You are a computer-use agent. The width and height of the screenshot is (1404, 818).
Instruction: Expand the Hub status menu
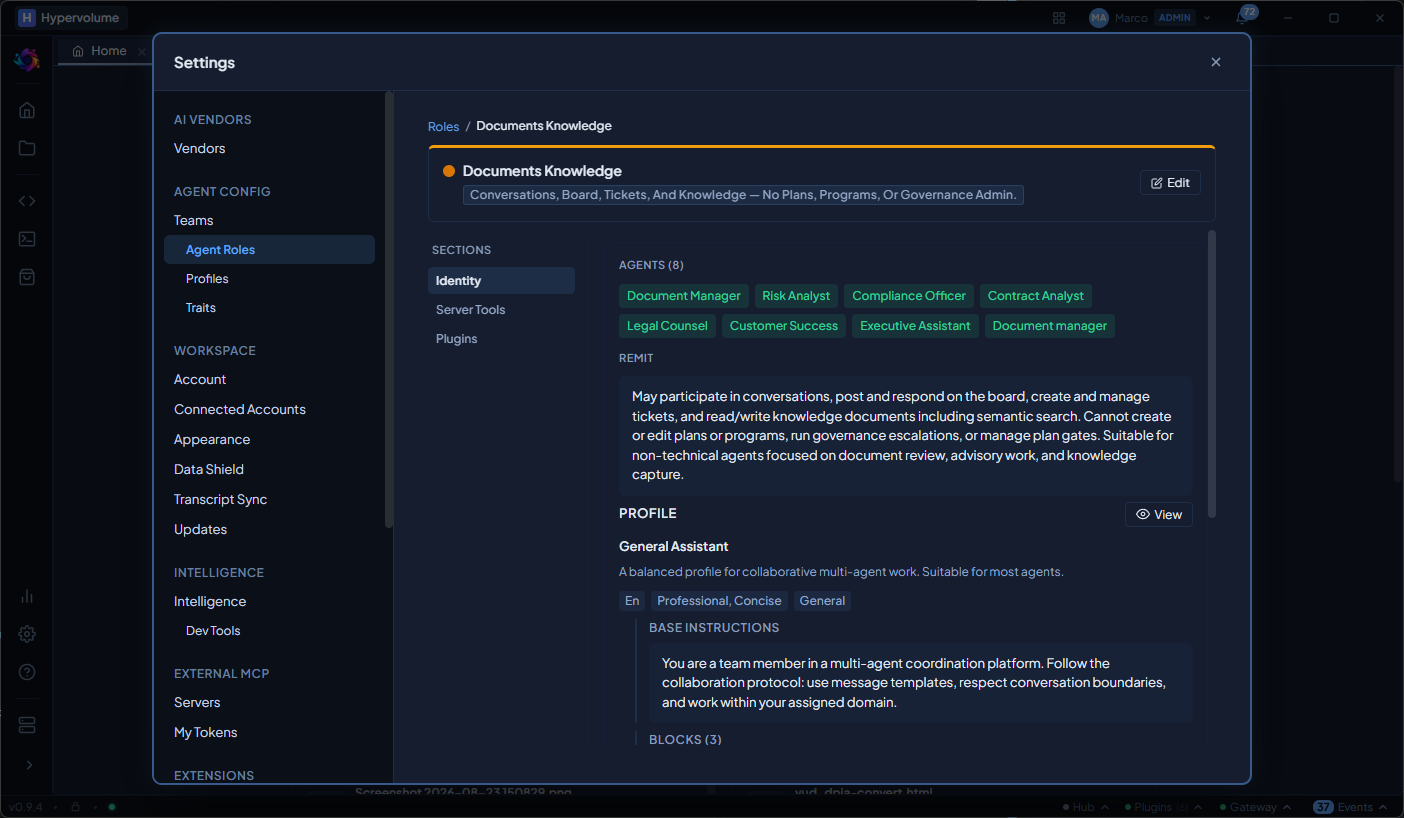point(1084,807)
